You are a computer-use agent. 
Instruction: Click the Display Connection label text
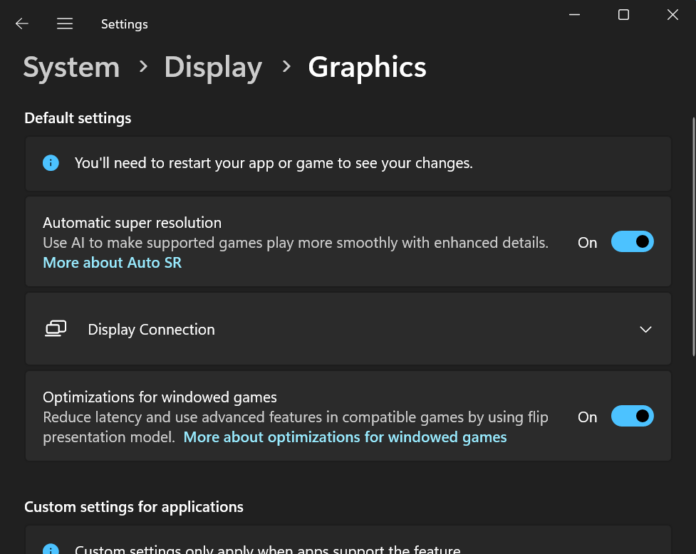(x=151, y=329)
